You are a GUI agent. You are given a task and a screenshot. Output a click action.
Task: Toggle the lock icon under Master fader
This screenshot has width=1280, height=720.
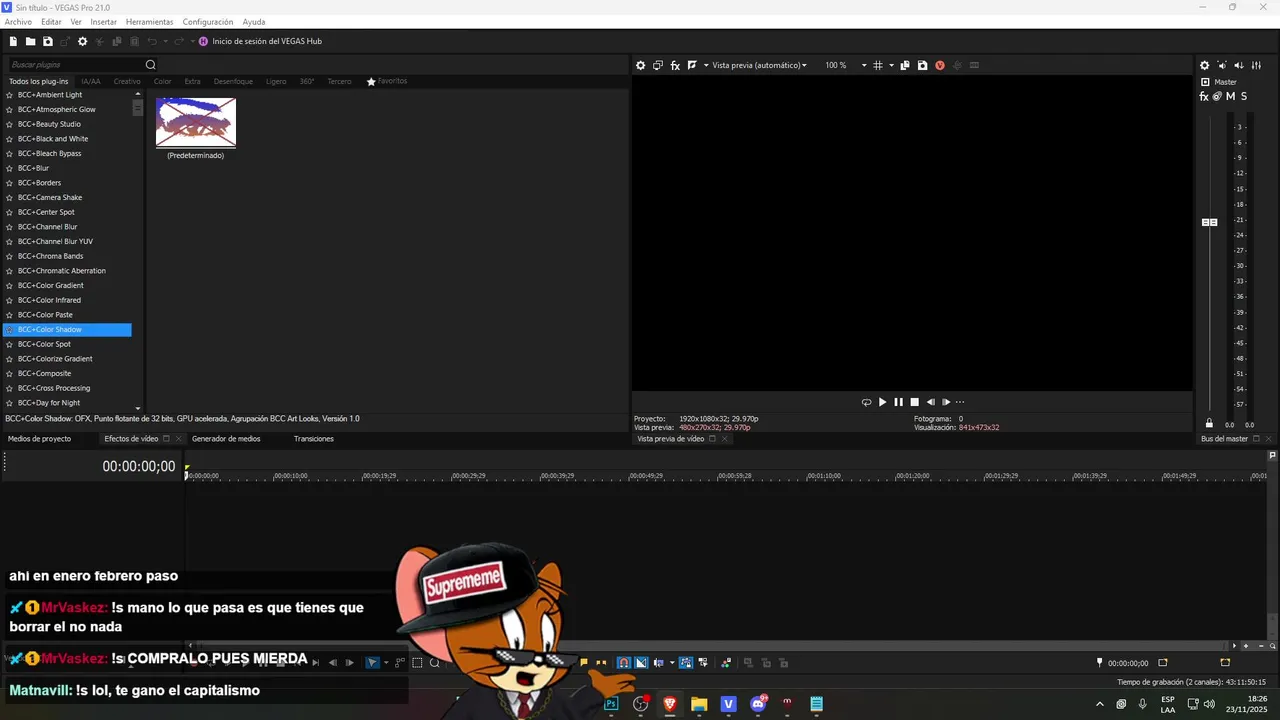click(x=1209, y=424)
